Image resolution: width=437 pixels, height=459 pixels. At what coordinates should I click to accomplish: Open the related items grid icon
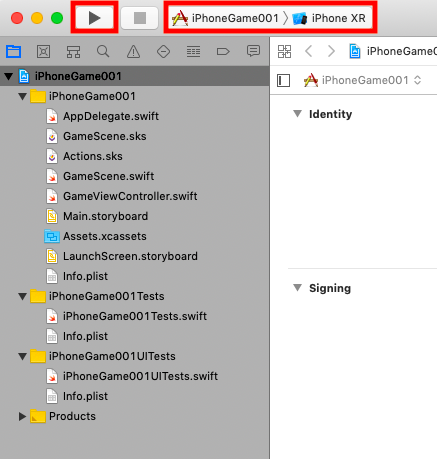[284, 51]
